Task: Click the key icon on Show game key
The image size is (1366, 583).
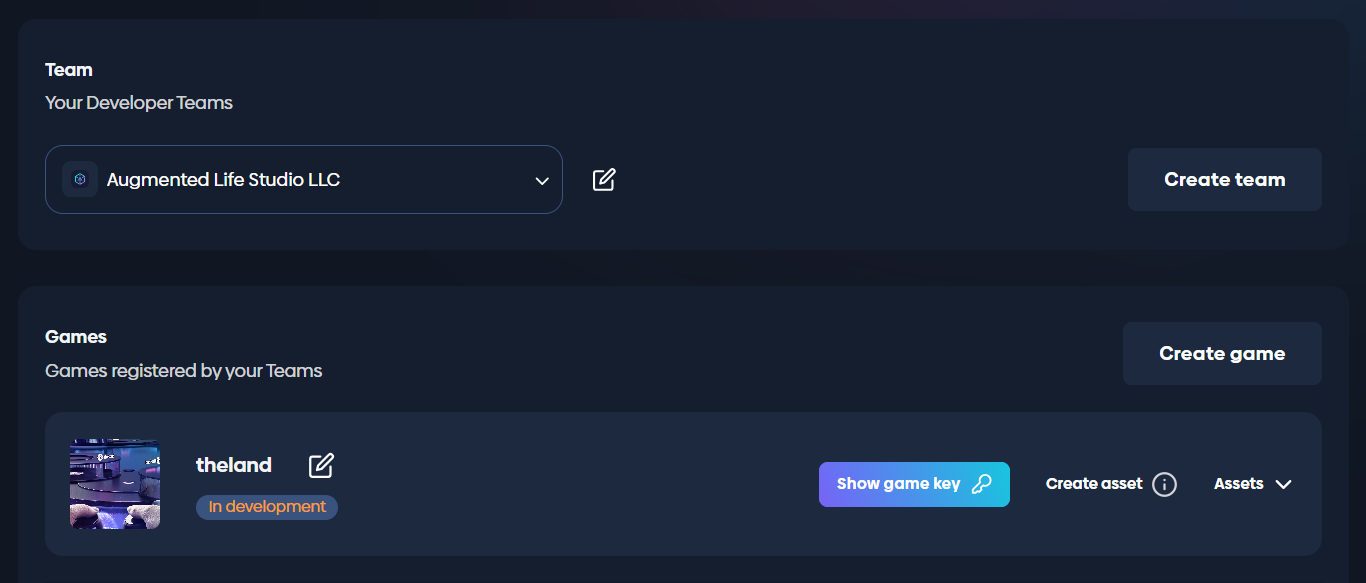Action: 982,484
